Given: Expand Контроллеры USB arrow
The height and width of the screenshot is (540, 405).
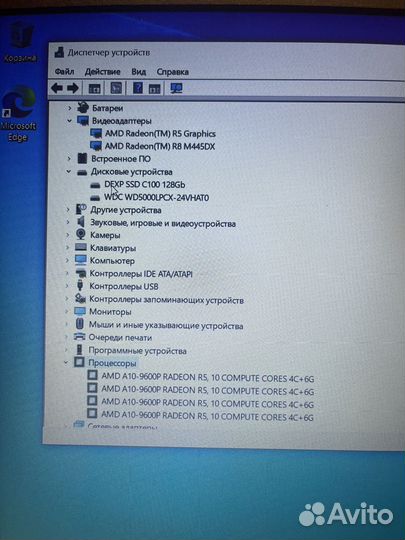Looking at the screenshot, I should click(x=67, y=285).
